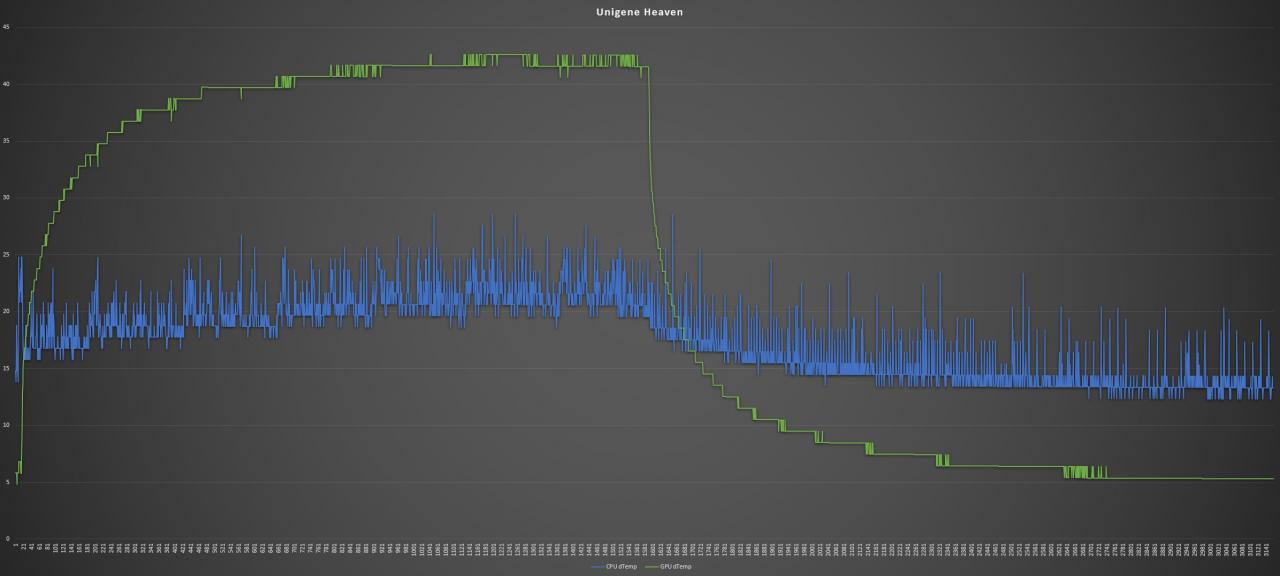This screenshot has width=1280, height=576.
Task: Select the 5 label on the y-axis
Action: pos(8,482)
